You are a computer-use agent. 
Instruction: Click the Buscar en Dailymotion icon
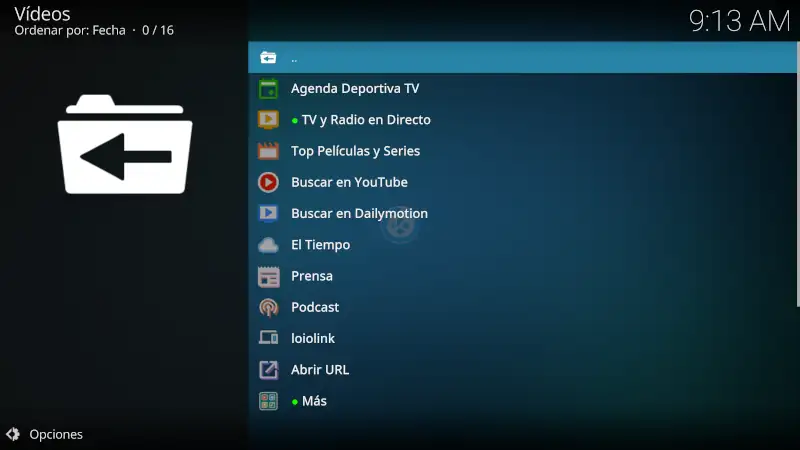pos(268,213)
